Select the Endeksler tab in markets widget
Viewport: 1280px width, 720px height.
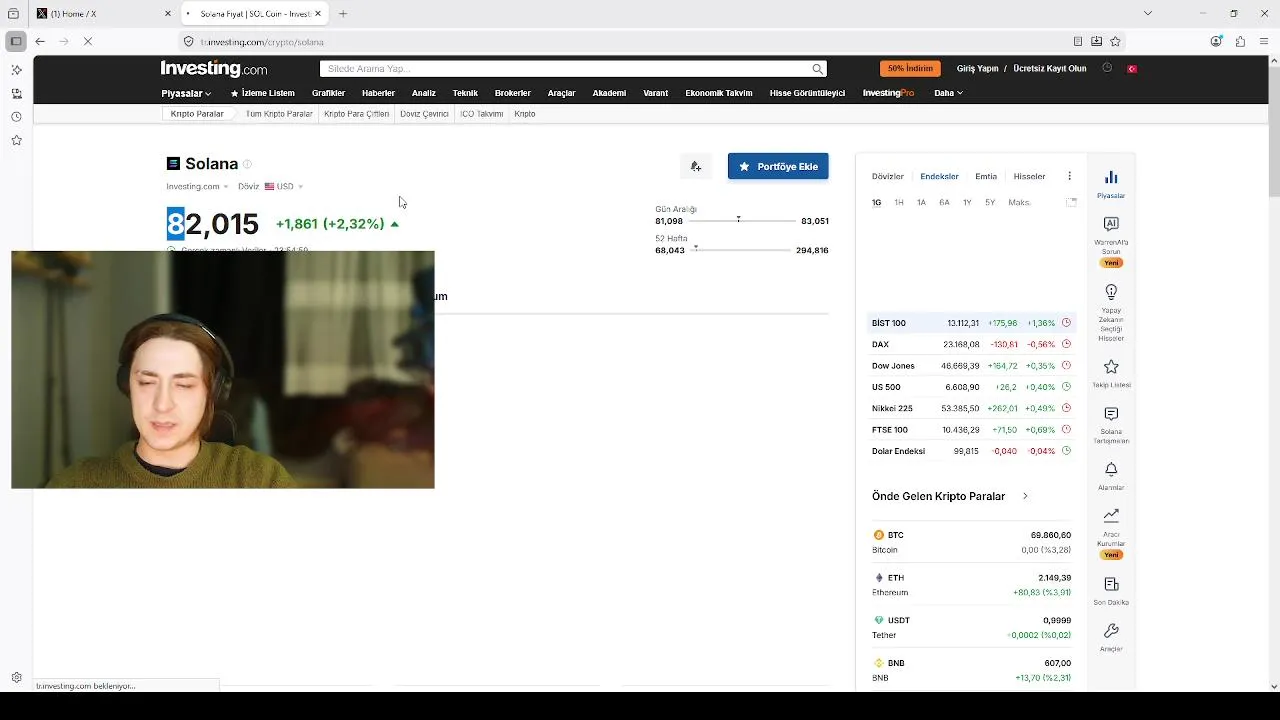939,176
